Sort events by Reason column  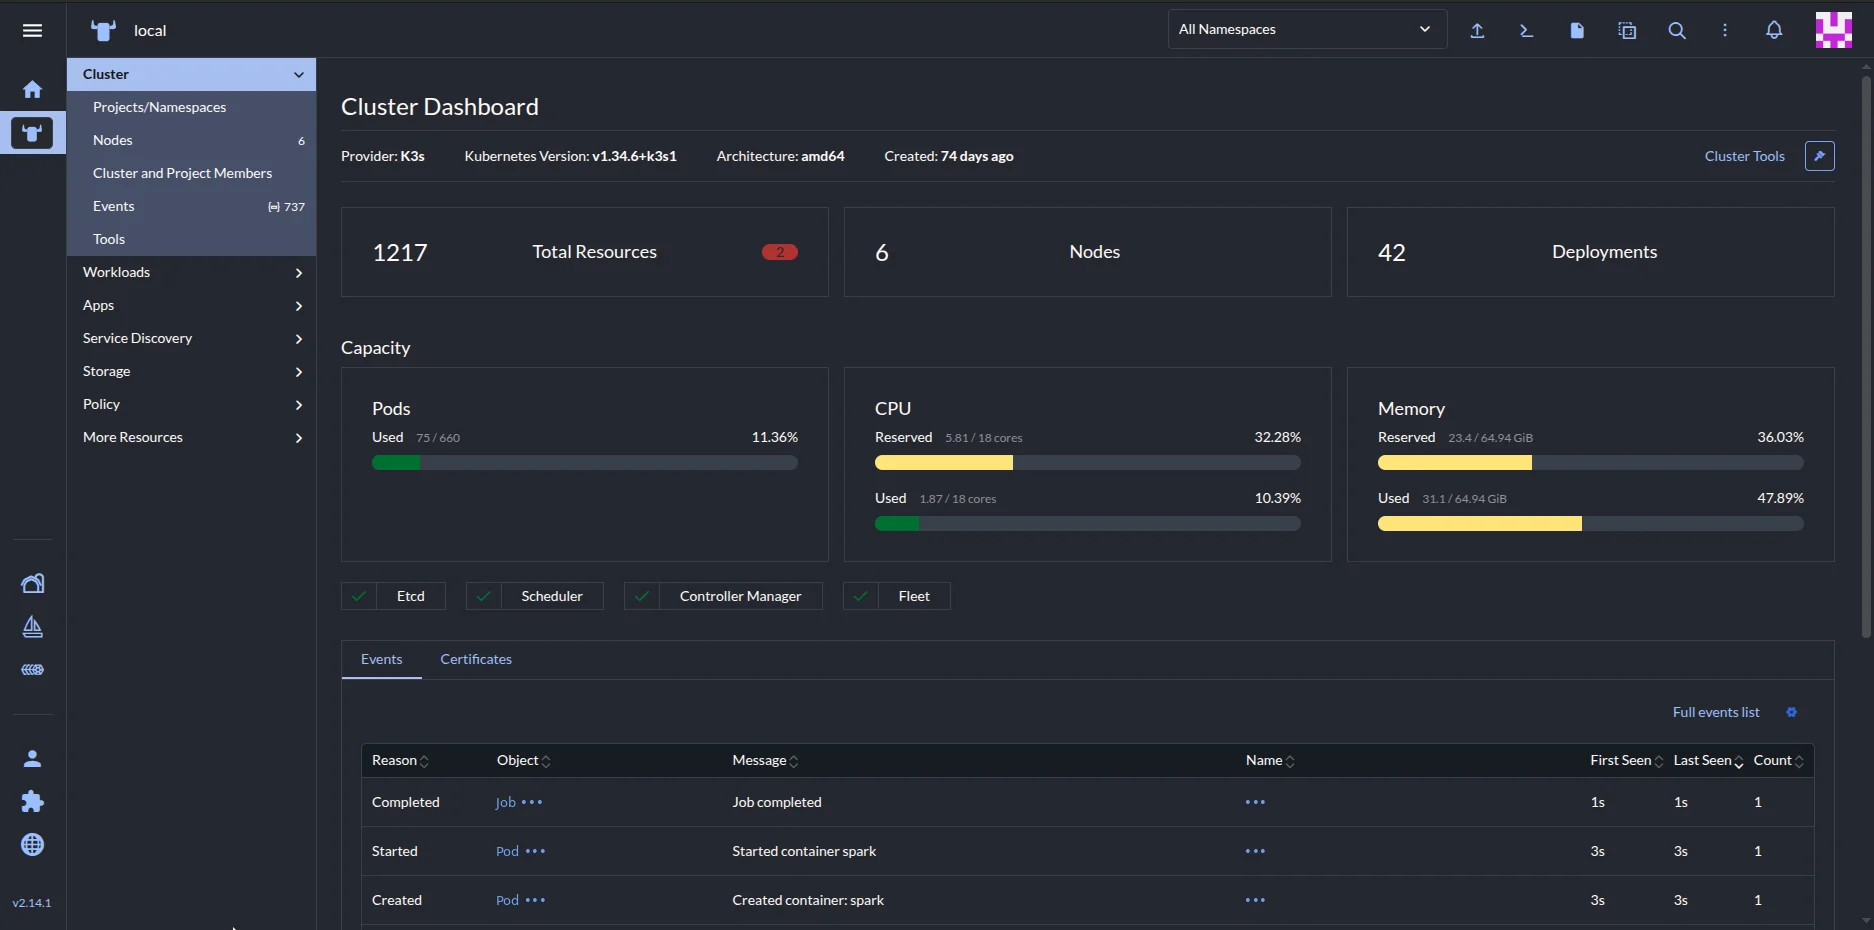tap(400, 760)
